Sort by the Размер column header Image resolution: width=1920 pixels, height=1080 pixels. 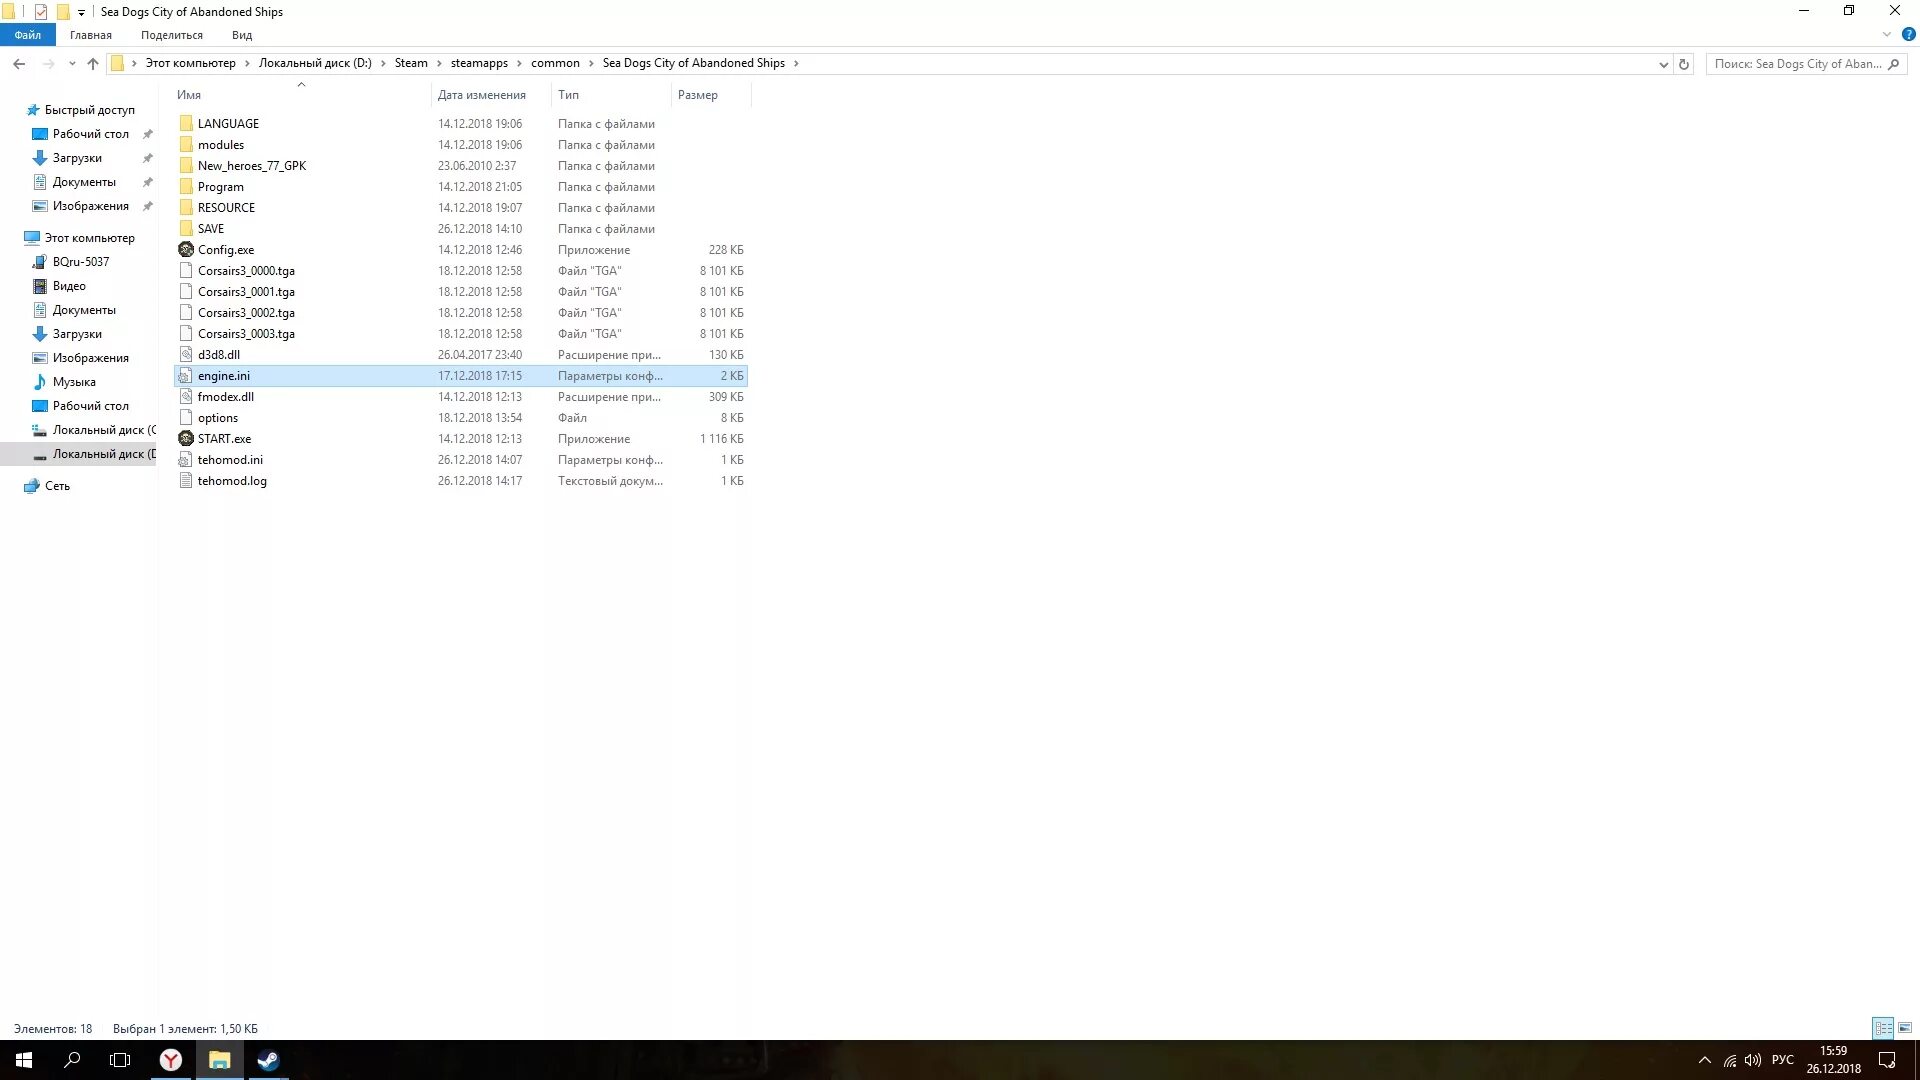pos(697,95)
